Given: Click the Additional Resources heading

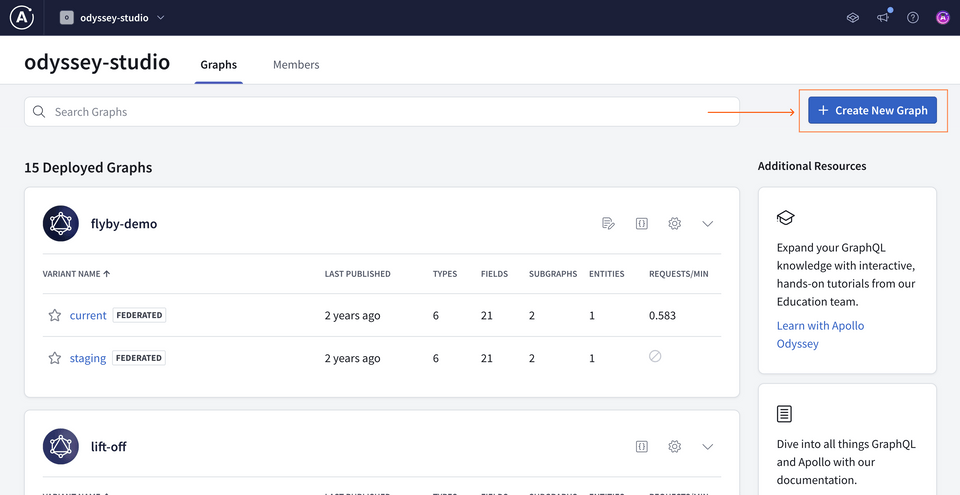Looking at the screenshot, I should pyautogui.click(x=812, y=166).
